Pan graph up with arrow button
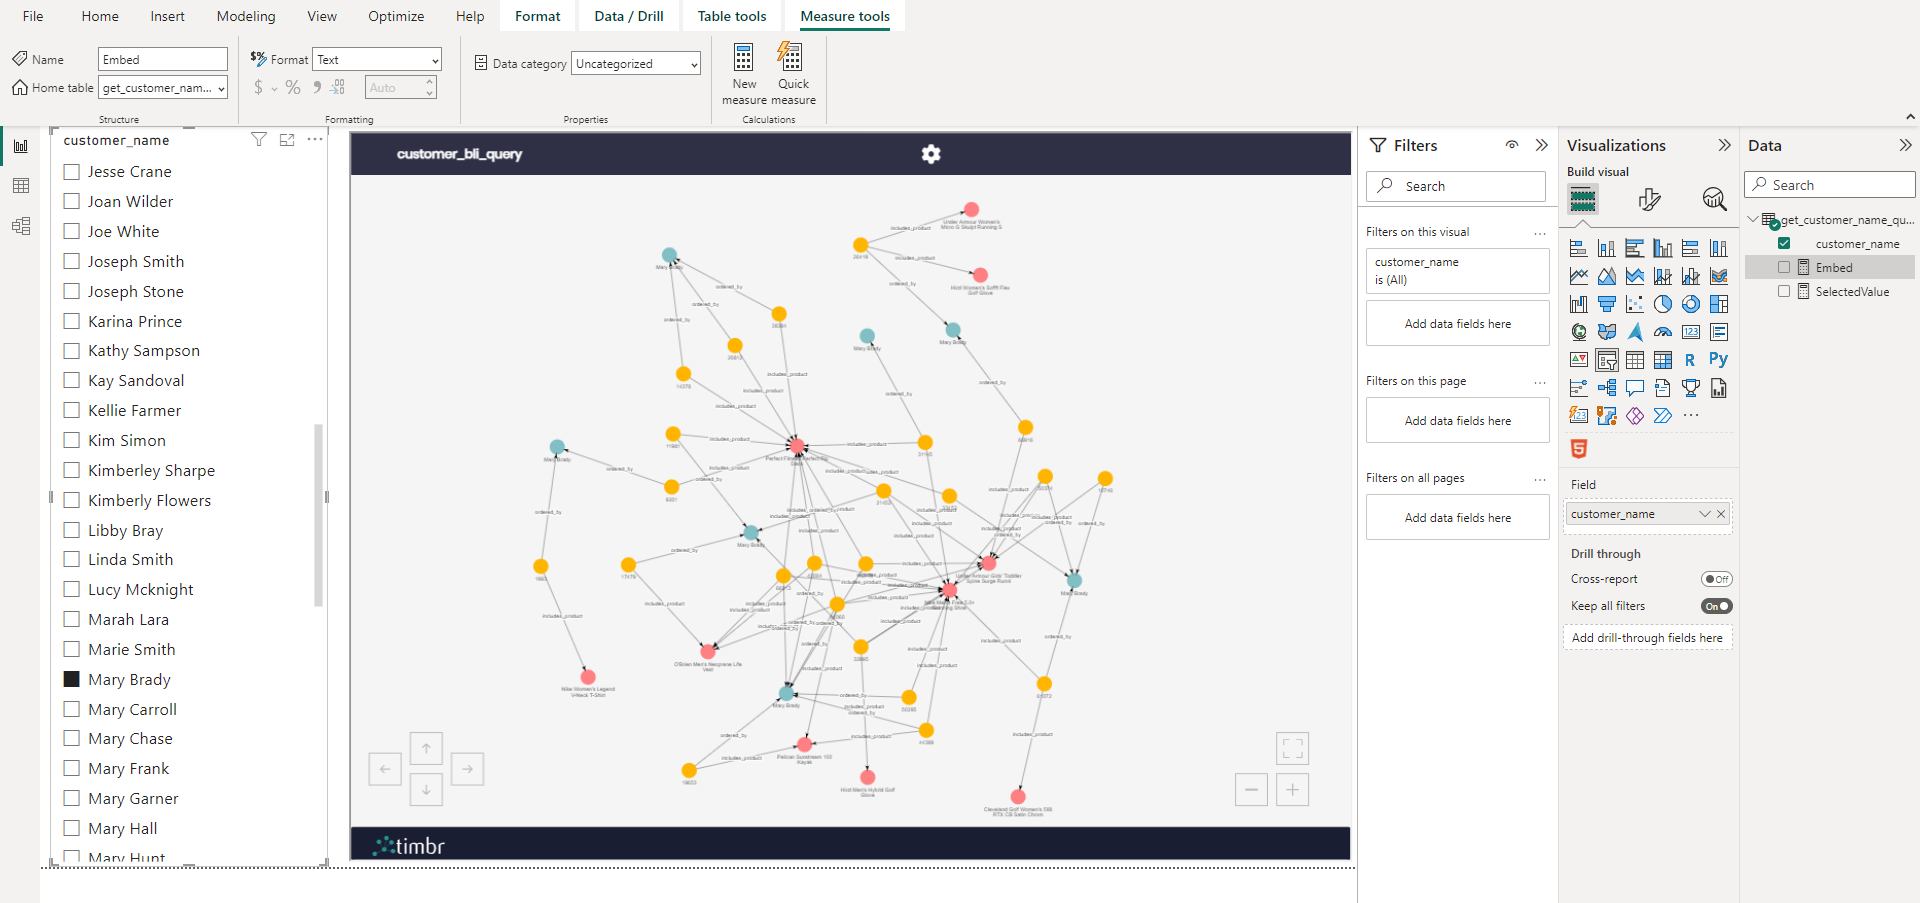1920x903 pixels. coord(426,748)
